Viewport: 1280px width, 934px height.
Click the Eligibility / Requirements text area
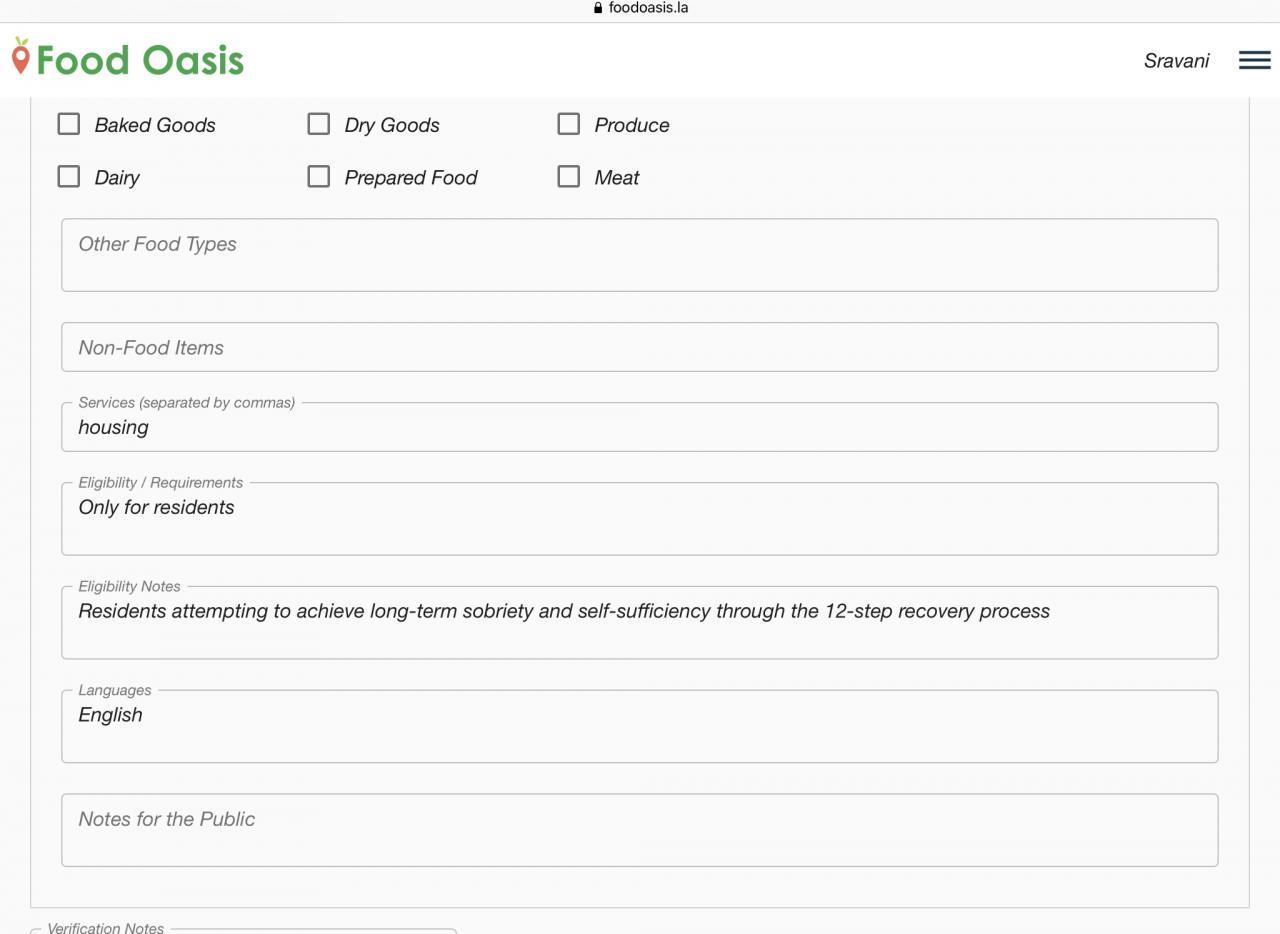pyautogui.click(x=640, y=519)
